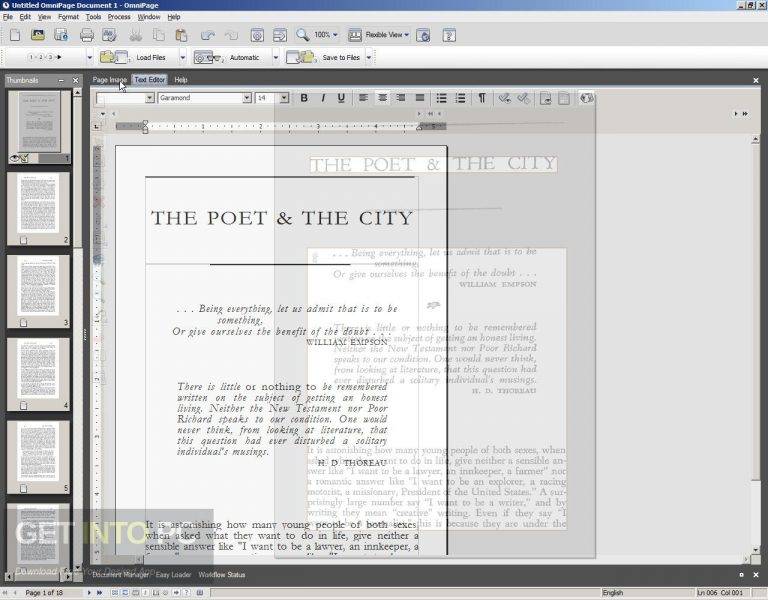Click the Redo arrow icon

coord(231,35)
